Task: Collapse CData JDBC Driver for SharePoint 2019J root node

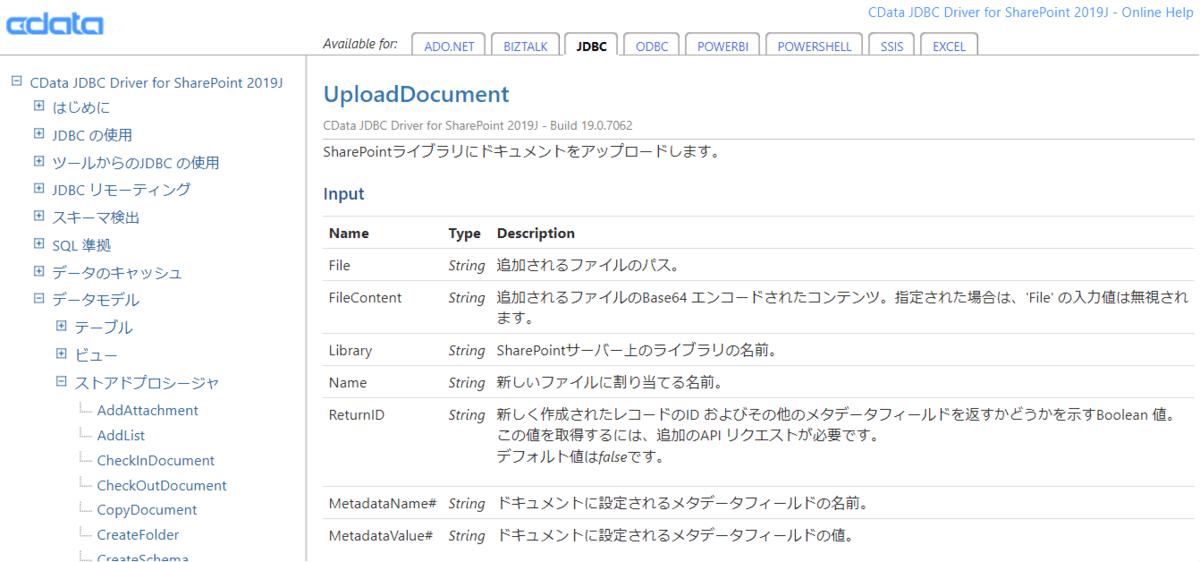Action: coord(16,82)
